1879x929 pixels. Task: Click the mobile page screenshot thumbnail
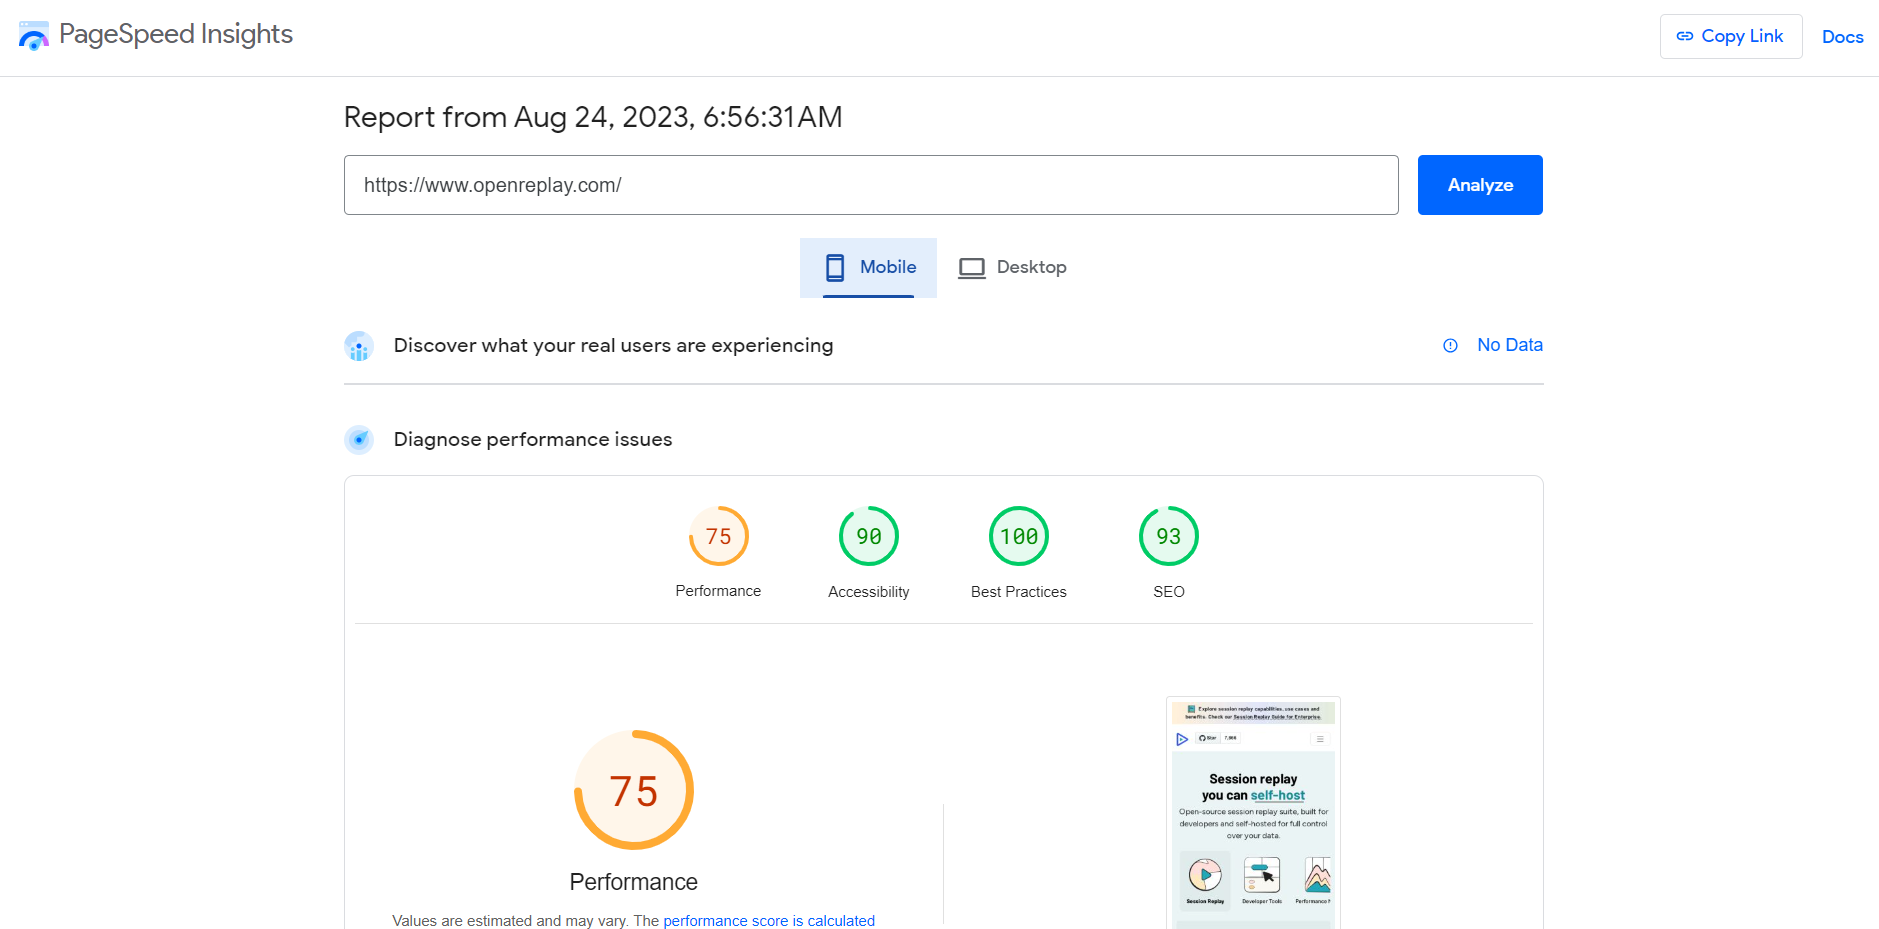(x=1253, y=813)
